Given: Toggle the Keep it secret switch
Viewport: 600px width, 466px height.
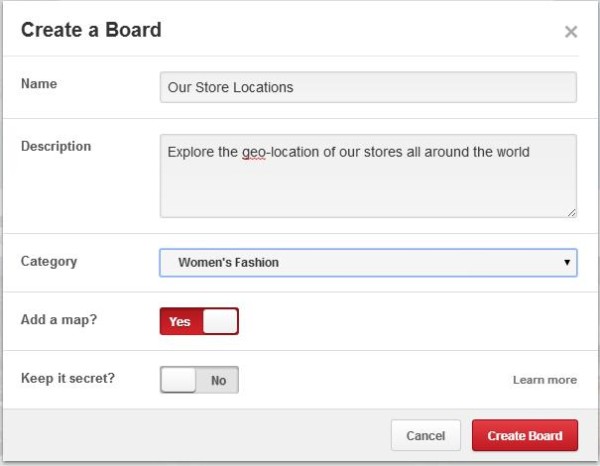Looking at the screenshot, I should click(199, 380).
